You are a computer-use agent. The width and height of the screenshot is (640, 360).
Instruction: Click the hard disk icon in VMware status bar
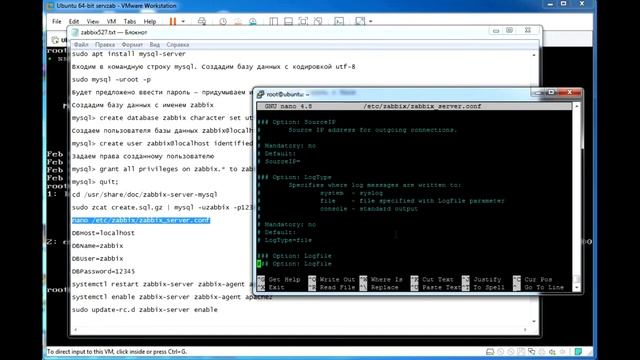pyautogui.click(x=490, y=351)
